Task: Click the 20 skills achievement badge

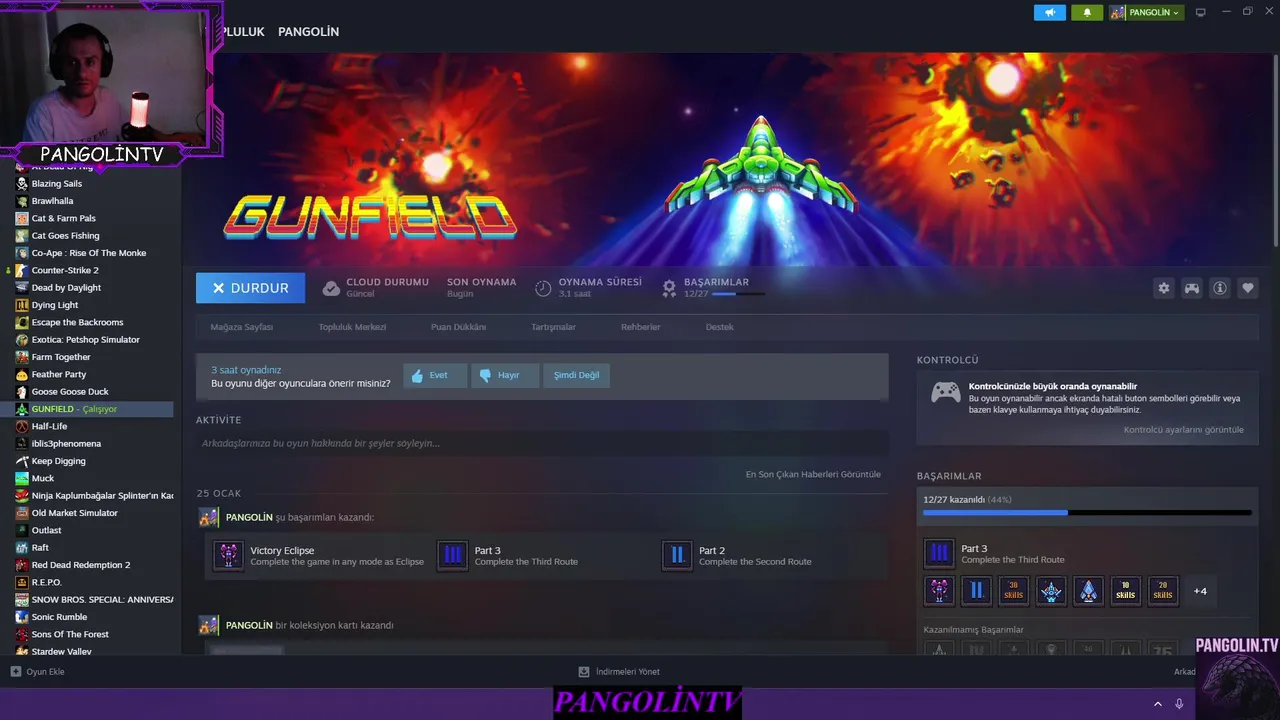Action: tap(1163, 591)
